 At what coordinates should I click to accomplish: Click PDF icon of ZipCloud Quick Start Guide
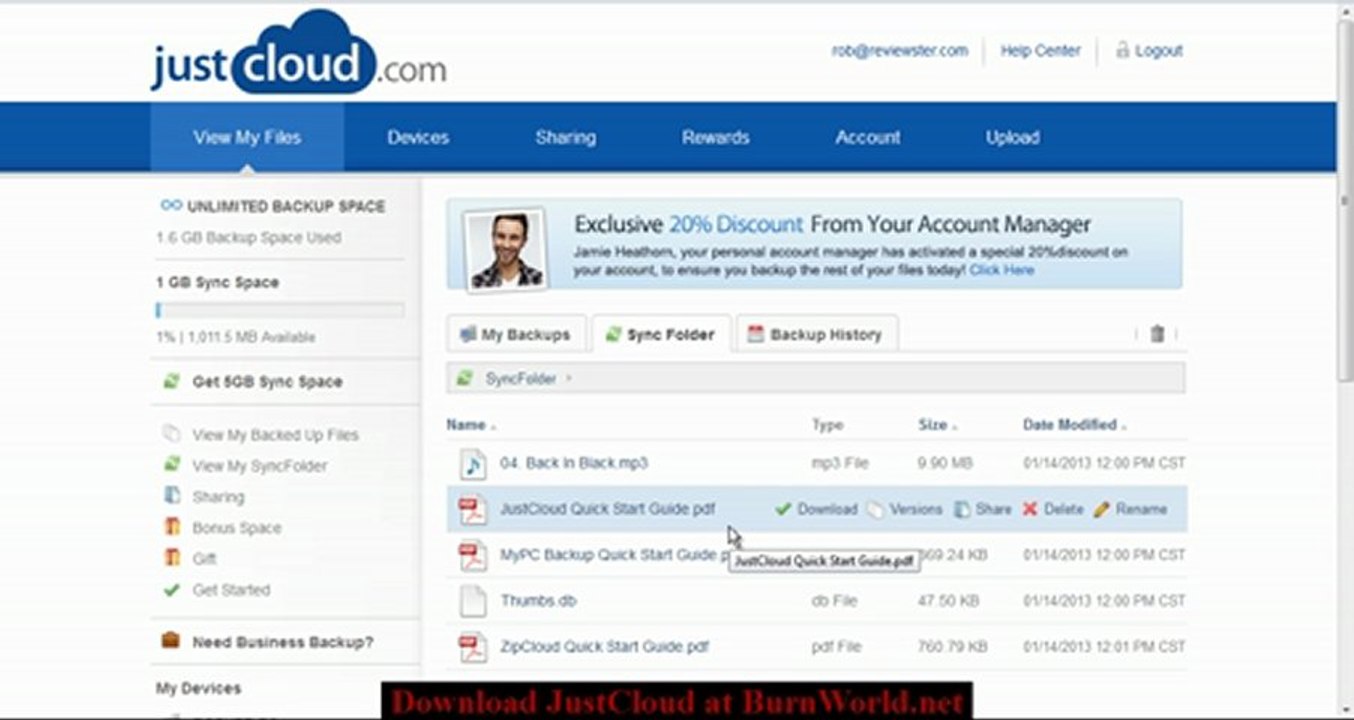pos(472,647)
